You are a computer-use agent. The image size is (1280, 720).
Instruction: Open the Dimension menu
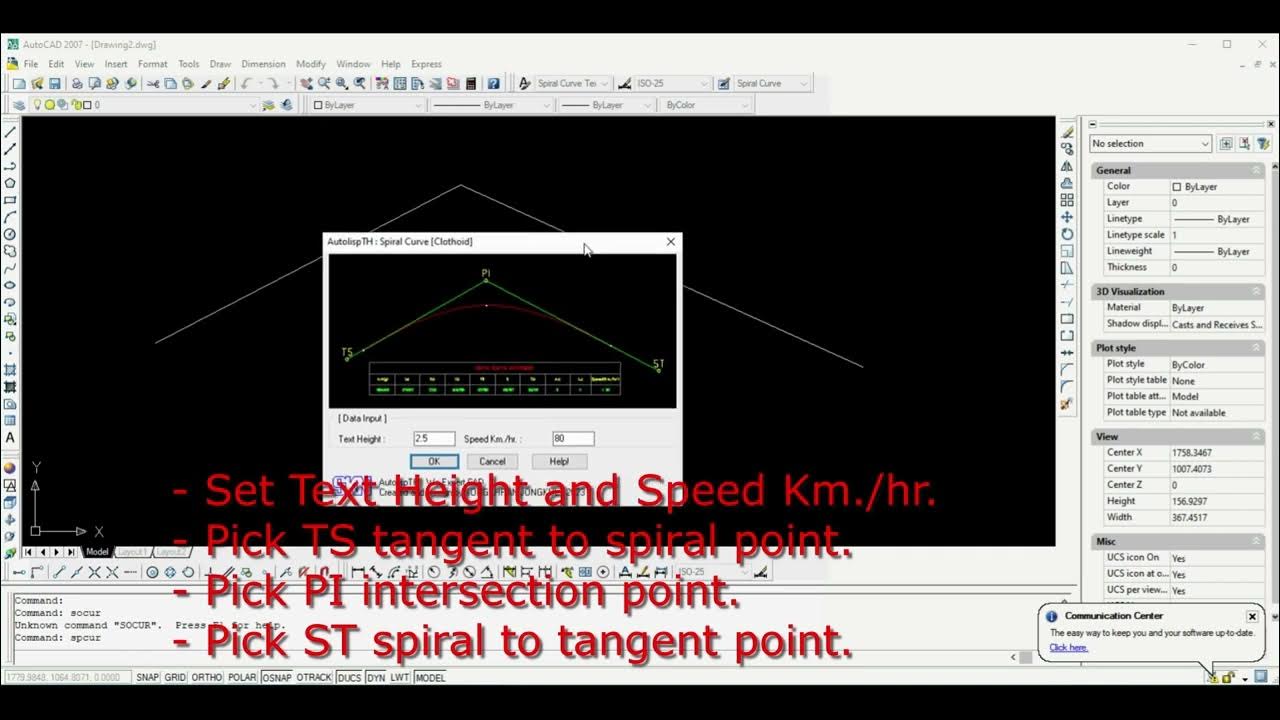point(263,64)
